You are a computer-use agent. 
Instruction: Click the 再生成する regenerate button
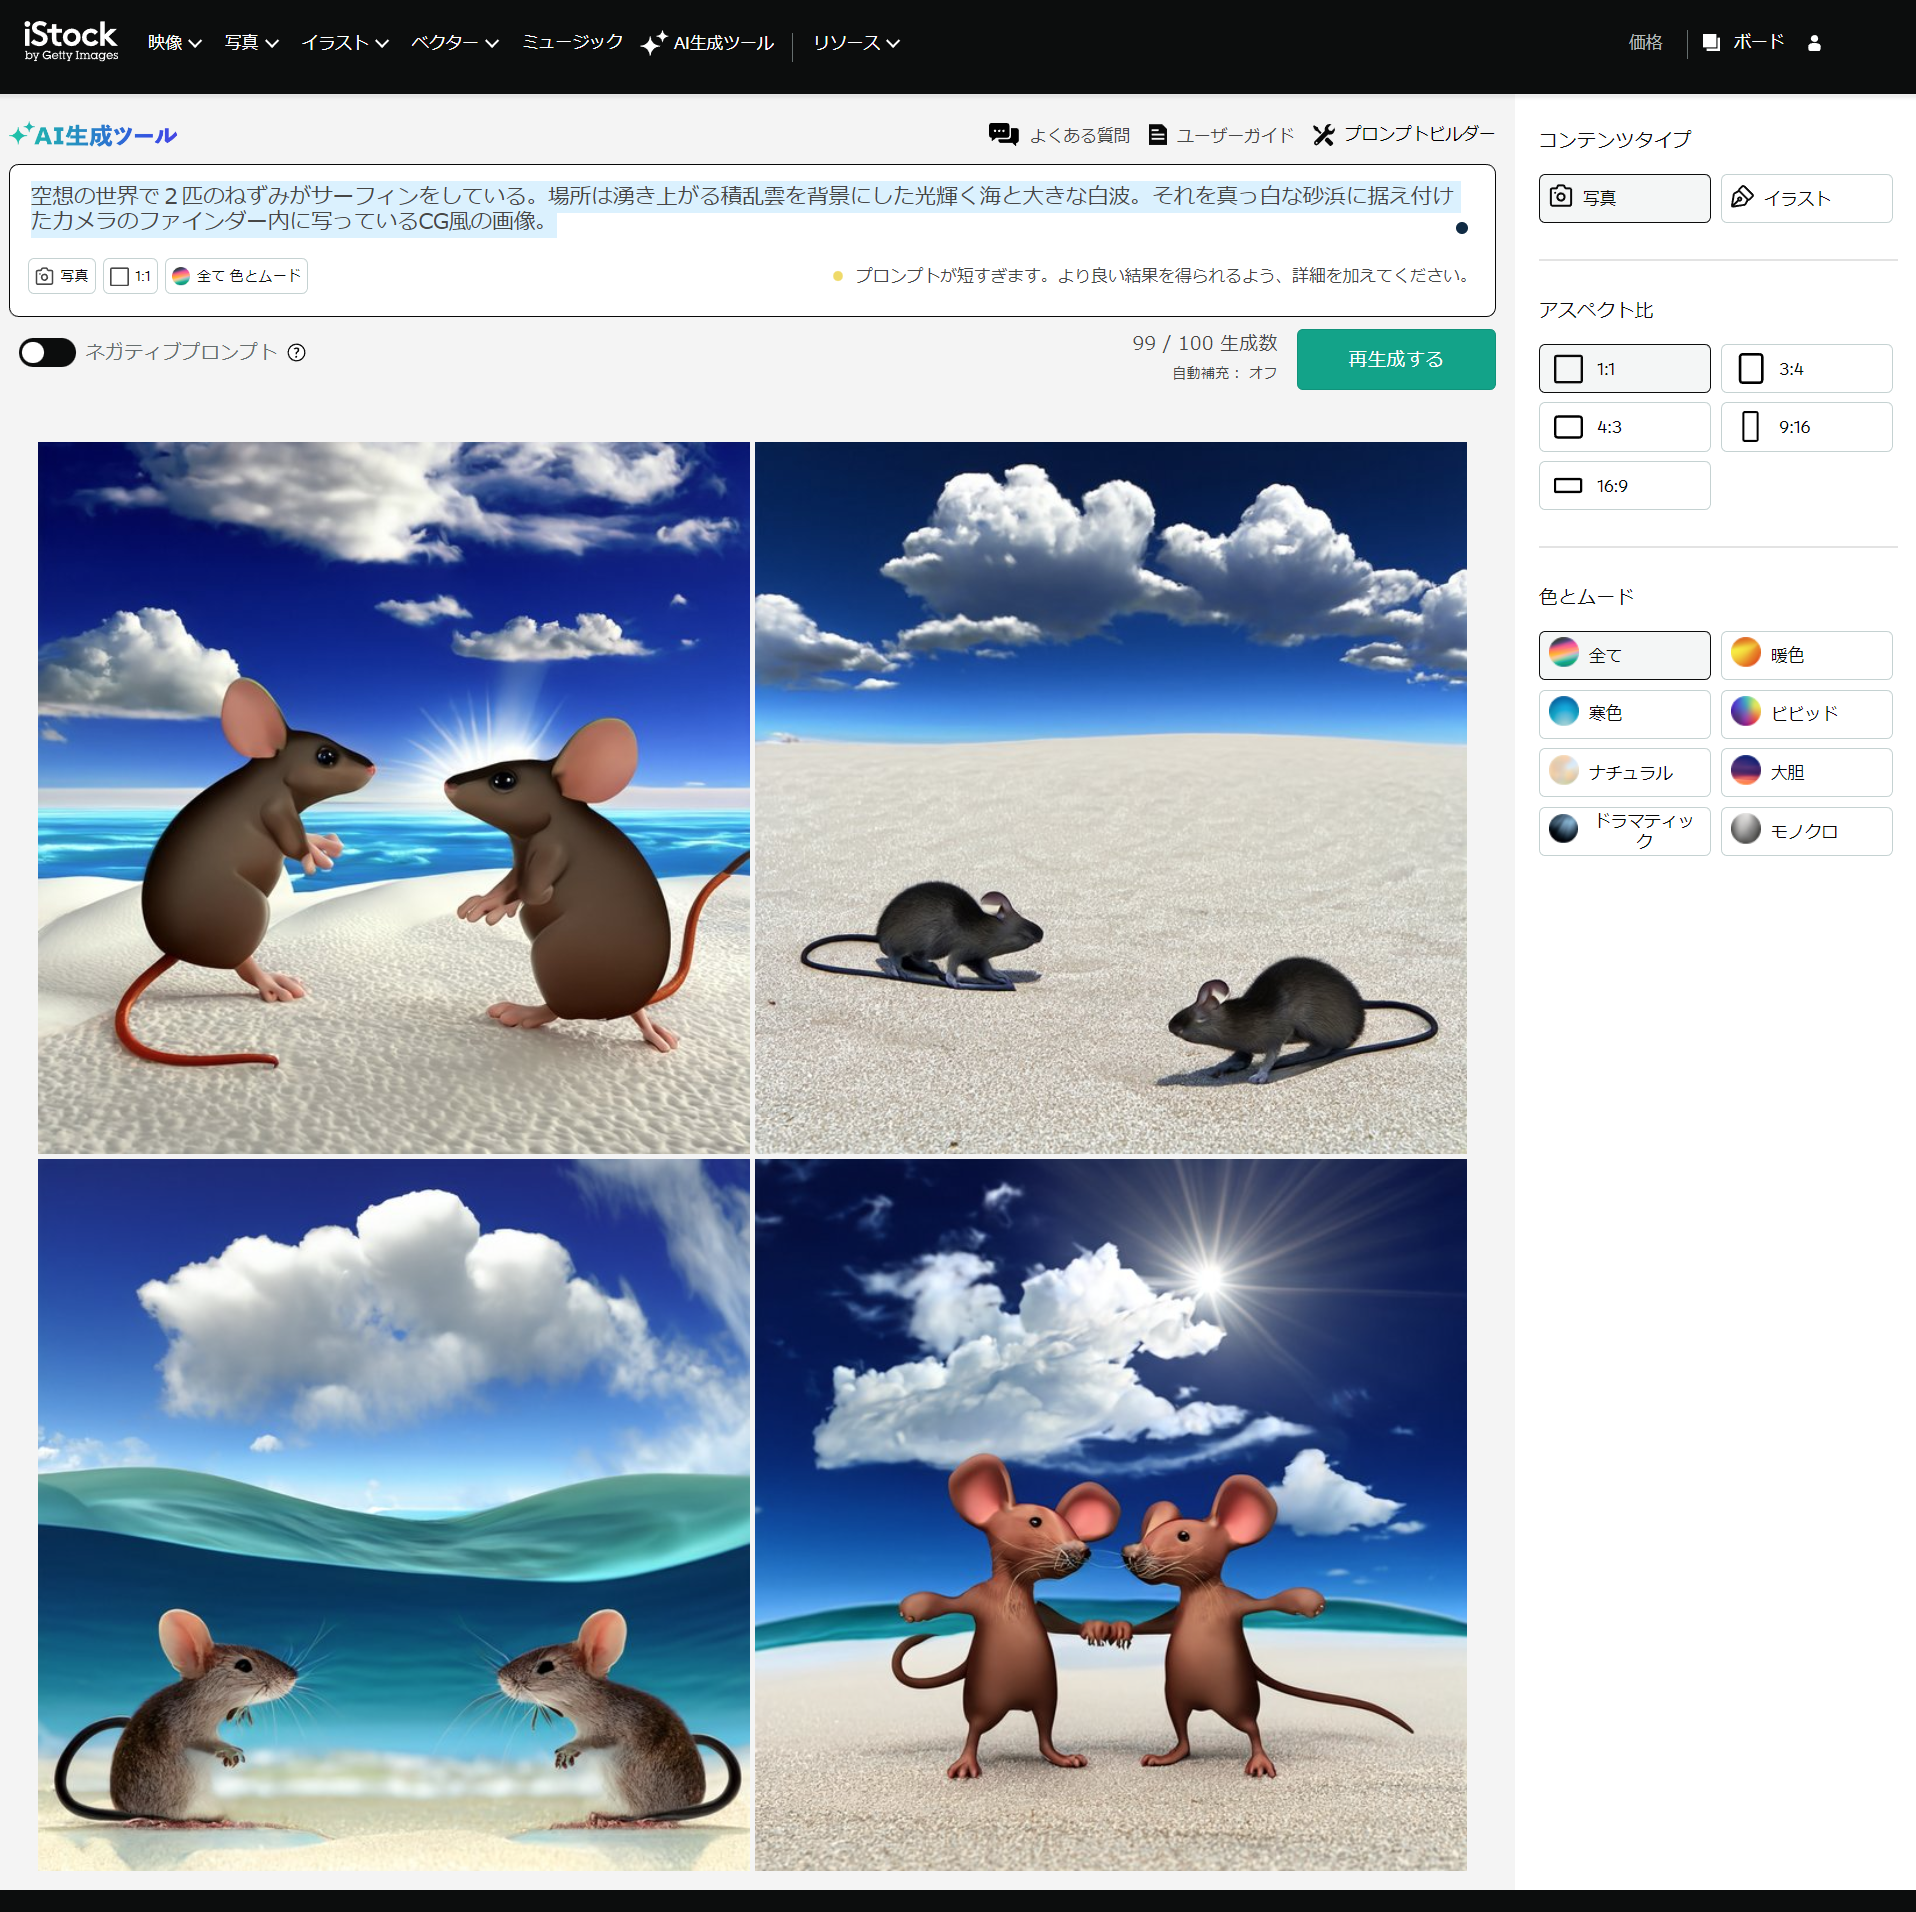click(x=1395, y=359)
